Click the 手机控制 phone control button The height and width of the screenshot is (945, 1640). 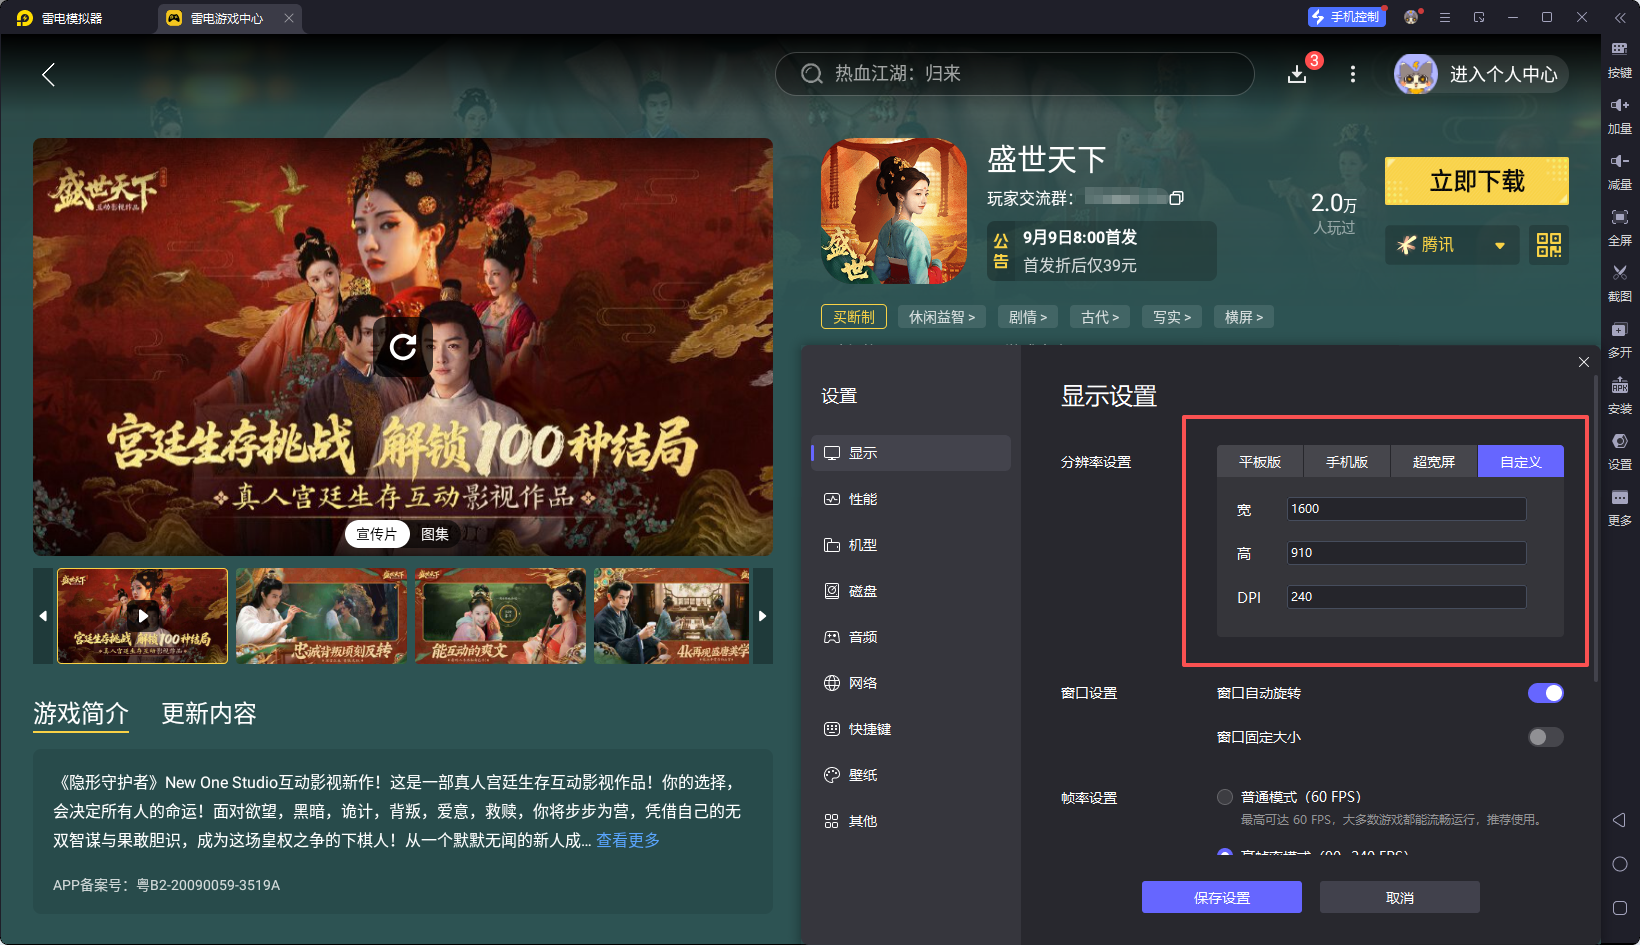coord(1346,17)
